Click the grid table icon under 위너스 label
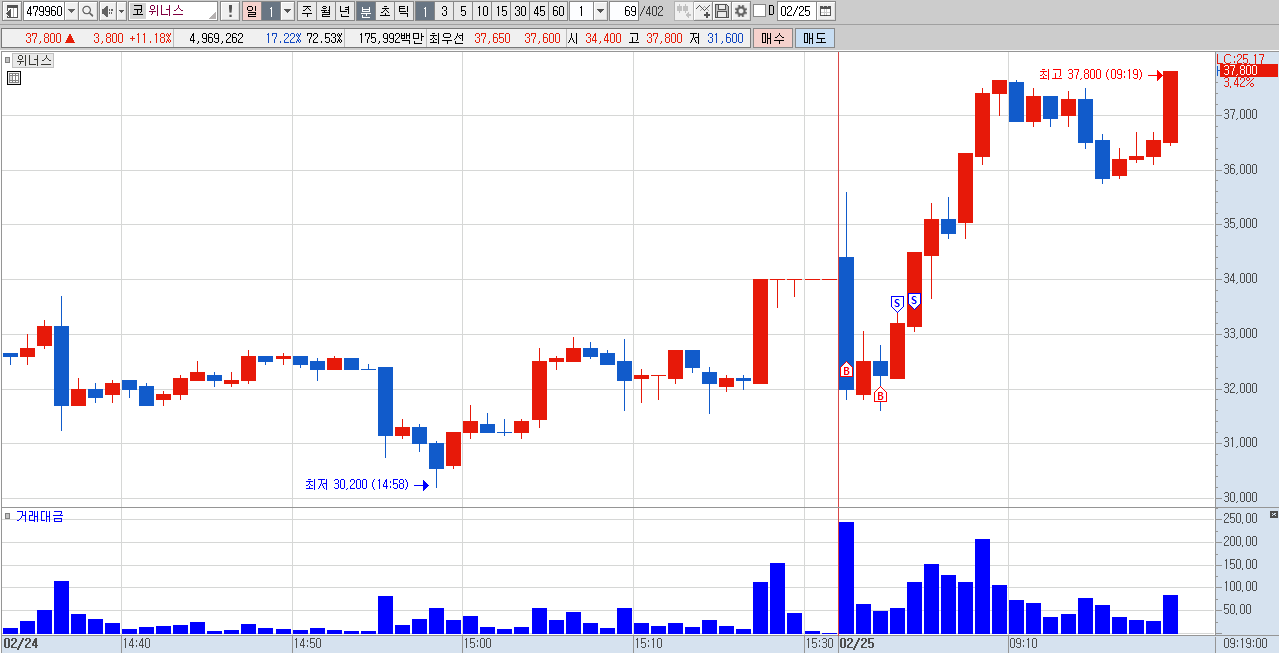Viewport: 1279px width, 653px height. (13, 78)
